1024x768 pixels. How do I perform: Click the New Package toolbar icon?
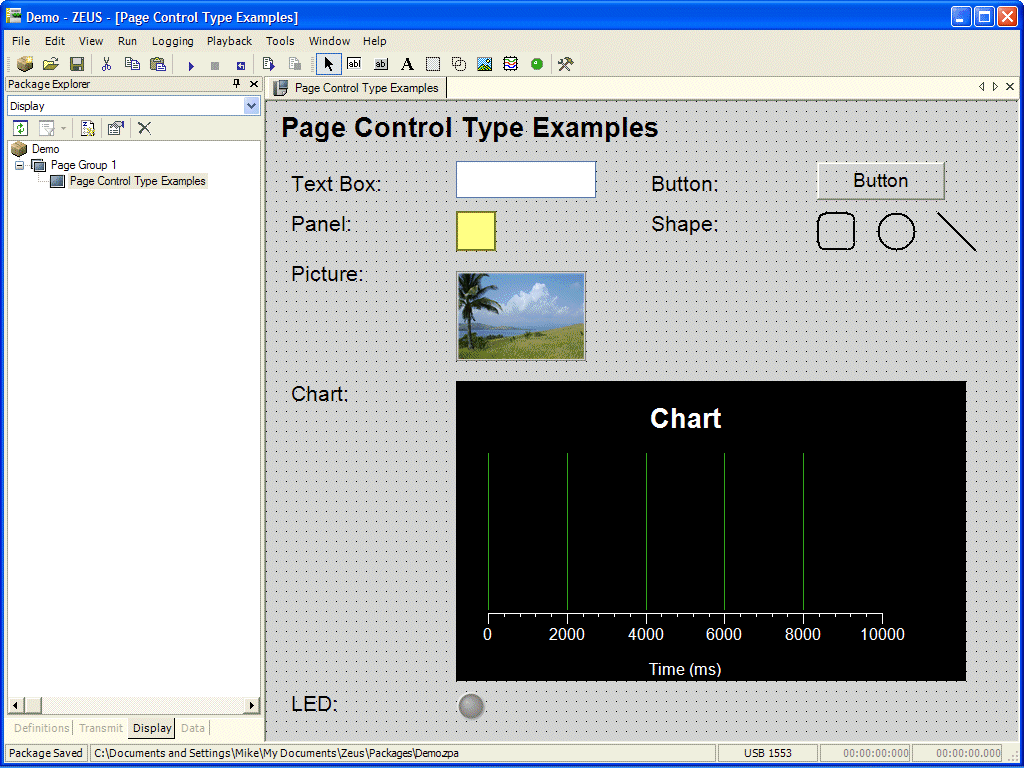25,64
